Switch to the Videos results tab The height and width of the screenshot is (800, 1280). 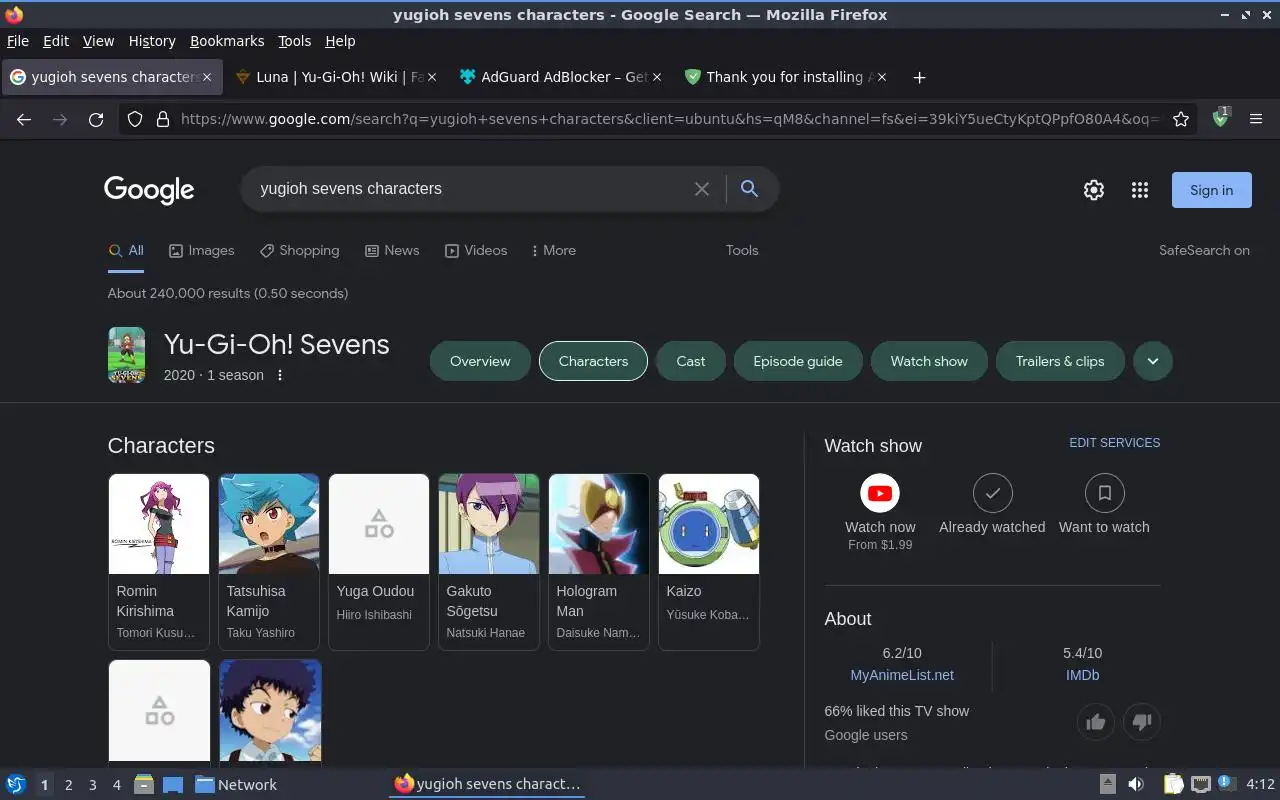[476, 251]
